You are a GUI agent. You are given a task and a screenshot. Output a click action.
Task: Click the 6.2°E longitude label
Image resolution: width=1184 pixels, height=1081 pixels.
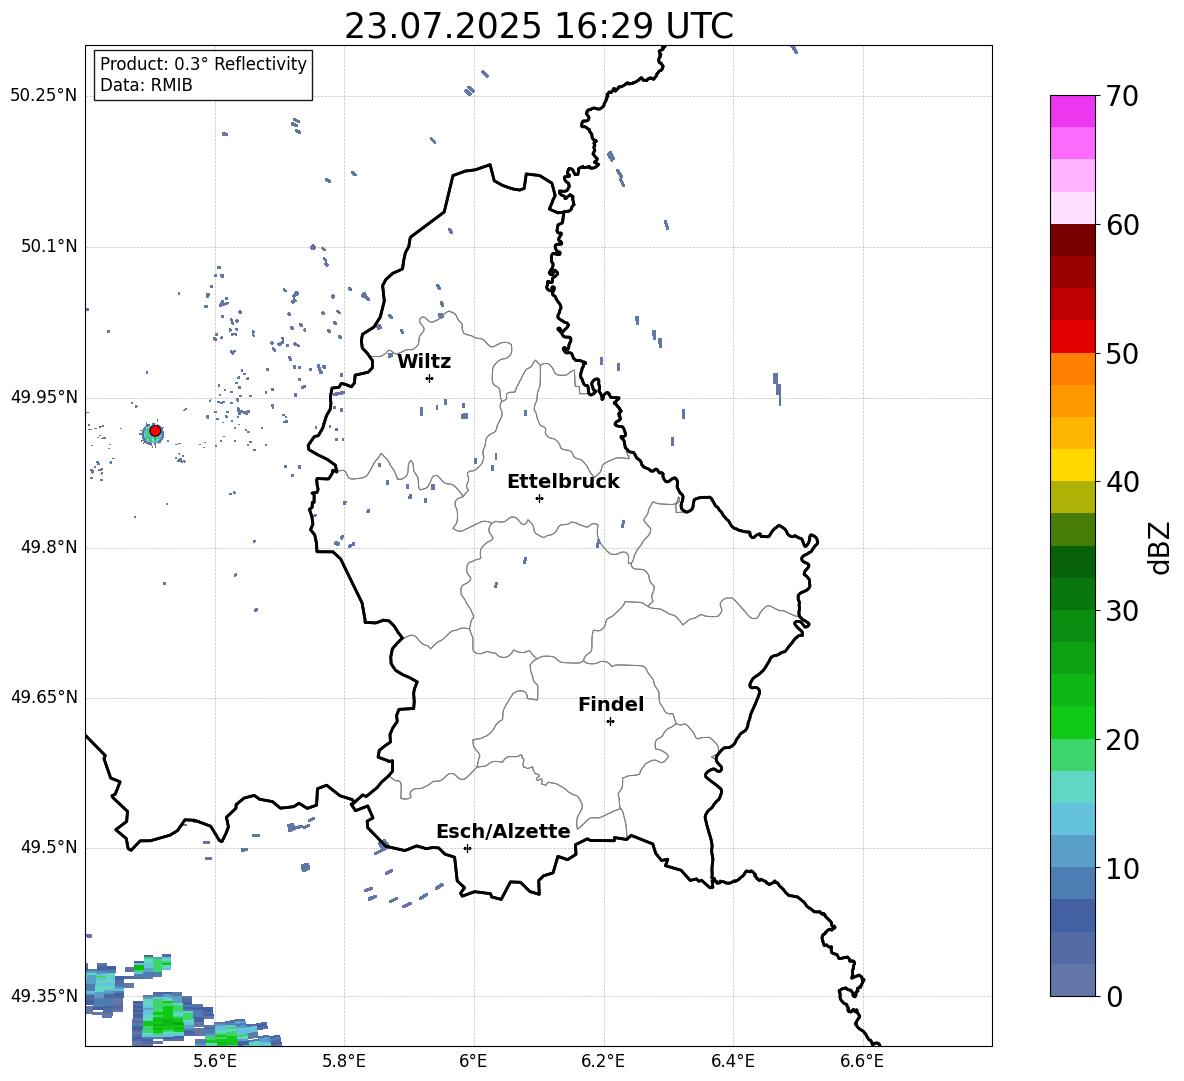click(603, 1062)
